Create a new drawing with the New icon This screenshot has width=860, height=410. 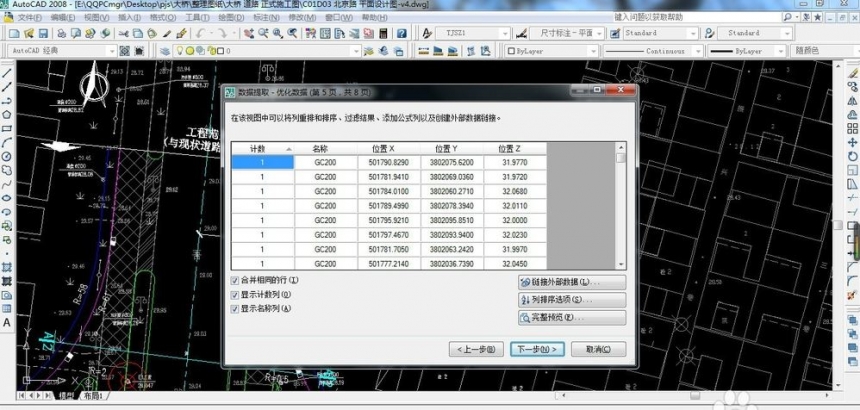click(15, 33)
